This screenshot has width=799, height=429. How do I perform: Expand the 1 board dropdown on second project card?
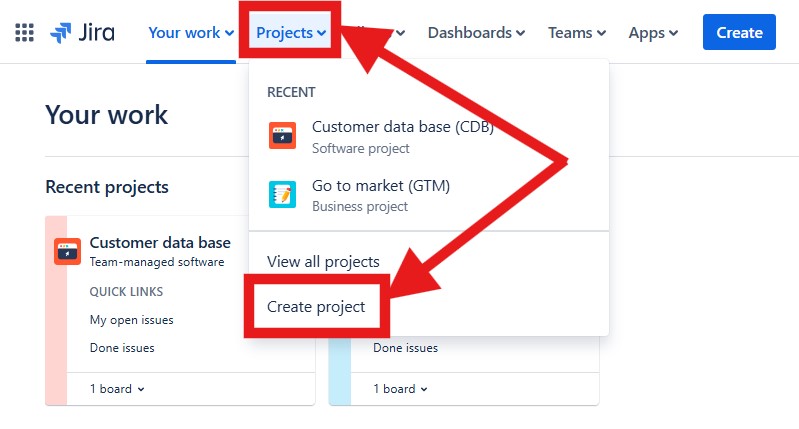401,389
